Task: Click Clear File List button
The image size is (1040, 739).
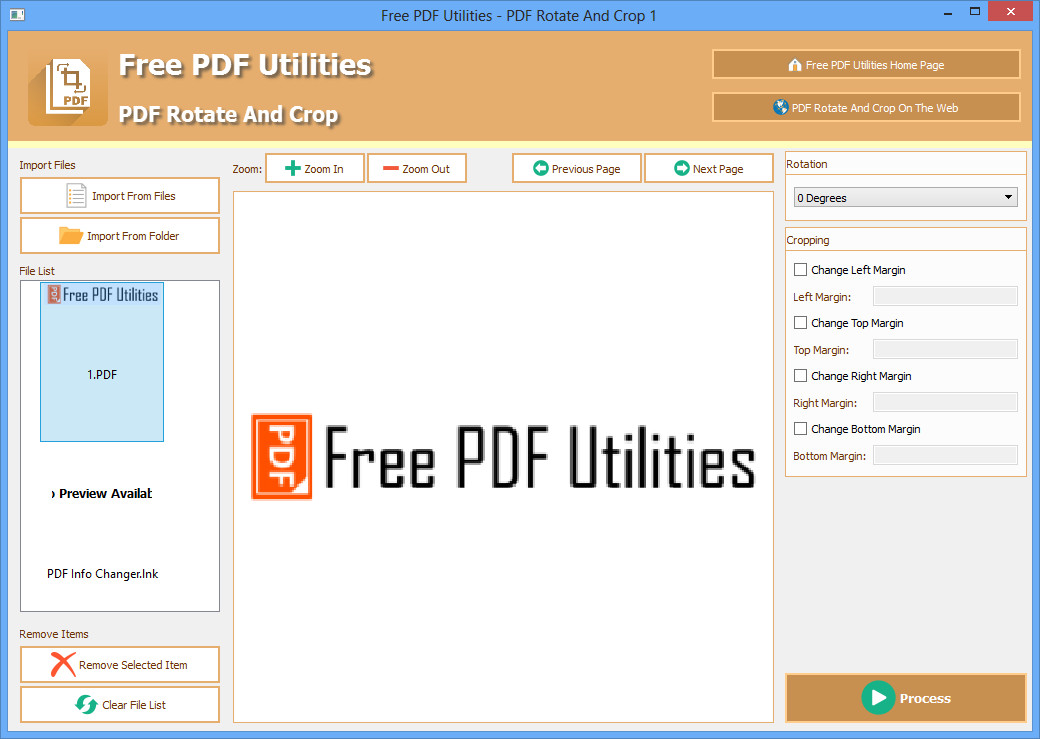Action: tap(120, 705)
